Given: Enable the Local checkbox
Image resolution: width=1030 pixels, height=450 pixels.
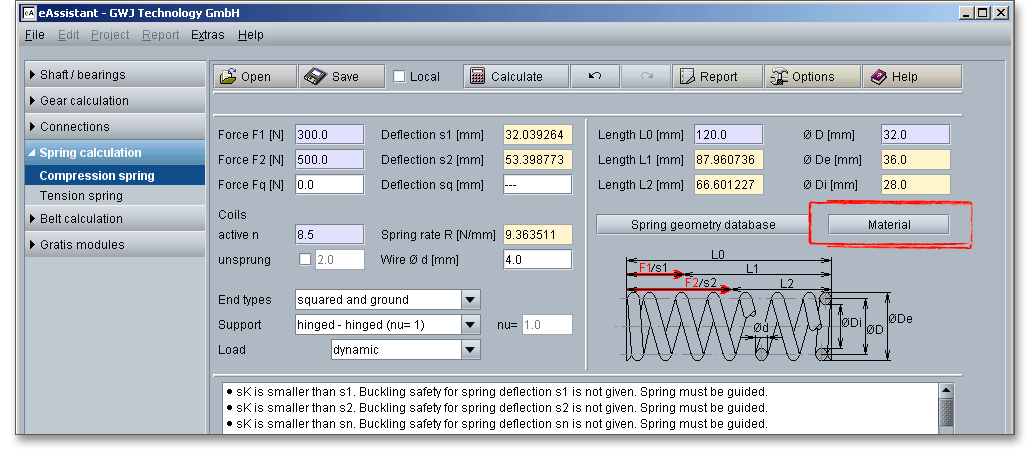Looking at the screenshot, I should tap(399, 77).
